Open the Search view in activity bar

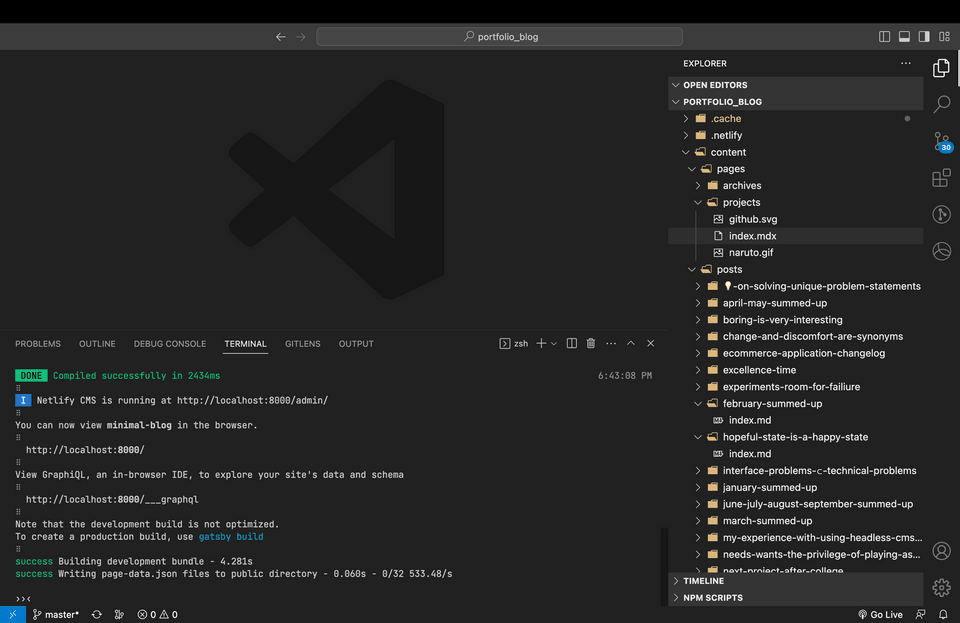[x=942, y=104]
